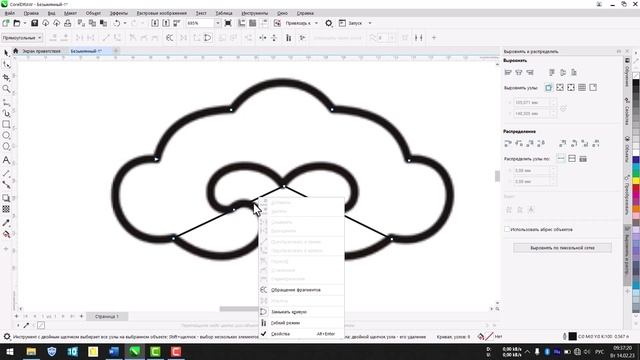Pick the yellow swatch in palette
The width and height of the screenshot is (640, 360).
tap(636, 180)
